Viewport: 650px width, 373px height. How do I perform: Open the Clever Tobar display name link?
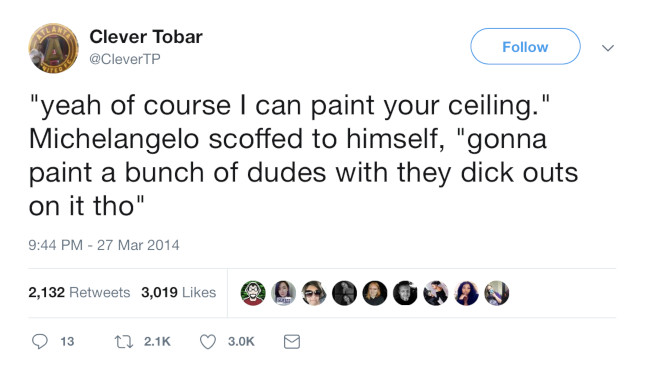click(146, 37)
